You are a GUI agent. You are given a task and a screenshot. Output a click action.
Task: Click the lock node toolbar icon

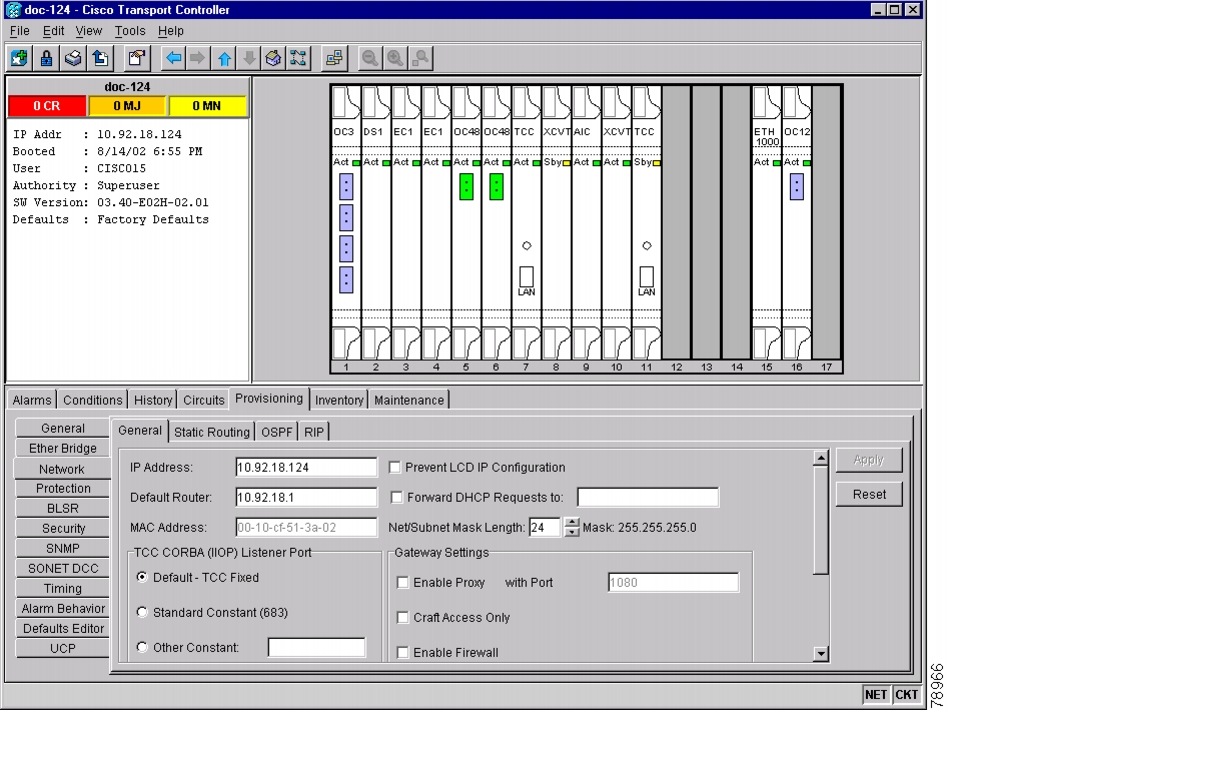point(47,58)
